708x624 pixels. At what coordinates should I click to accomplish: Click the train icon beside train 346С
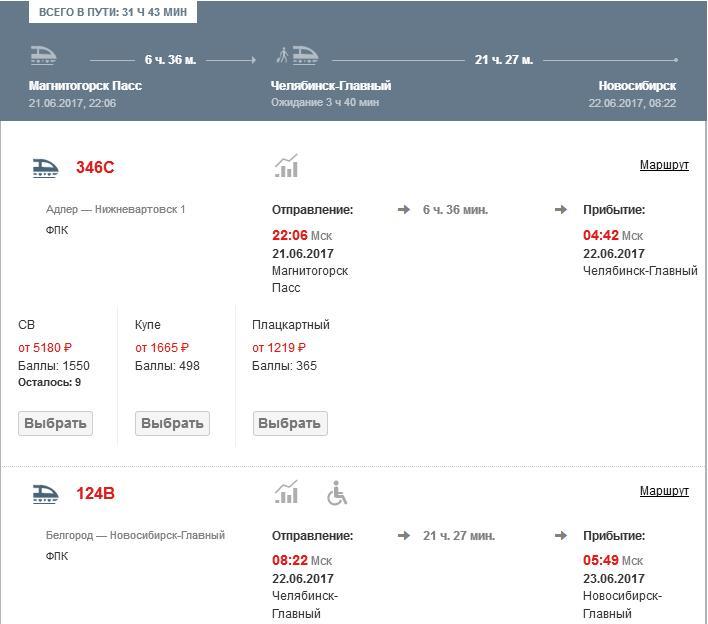point(46,167)
